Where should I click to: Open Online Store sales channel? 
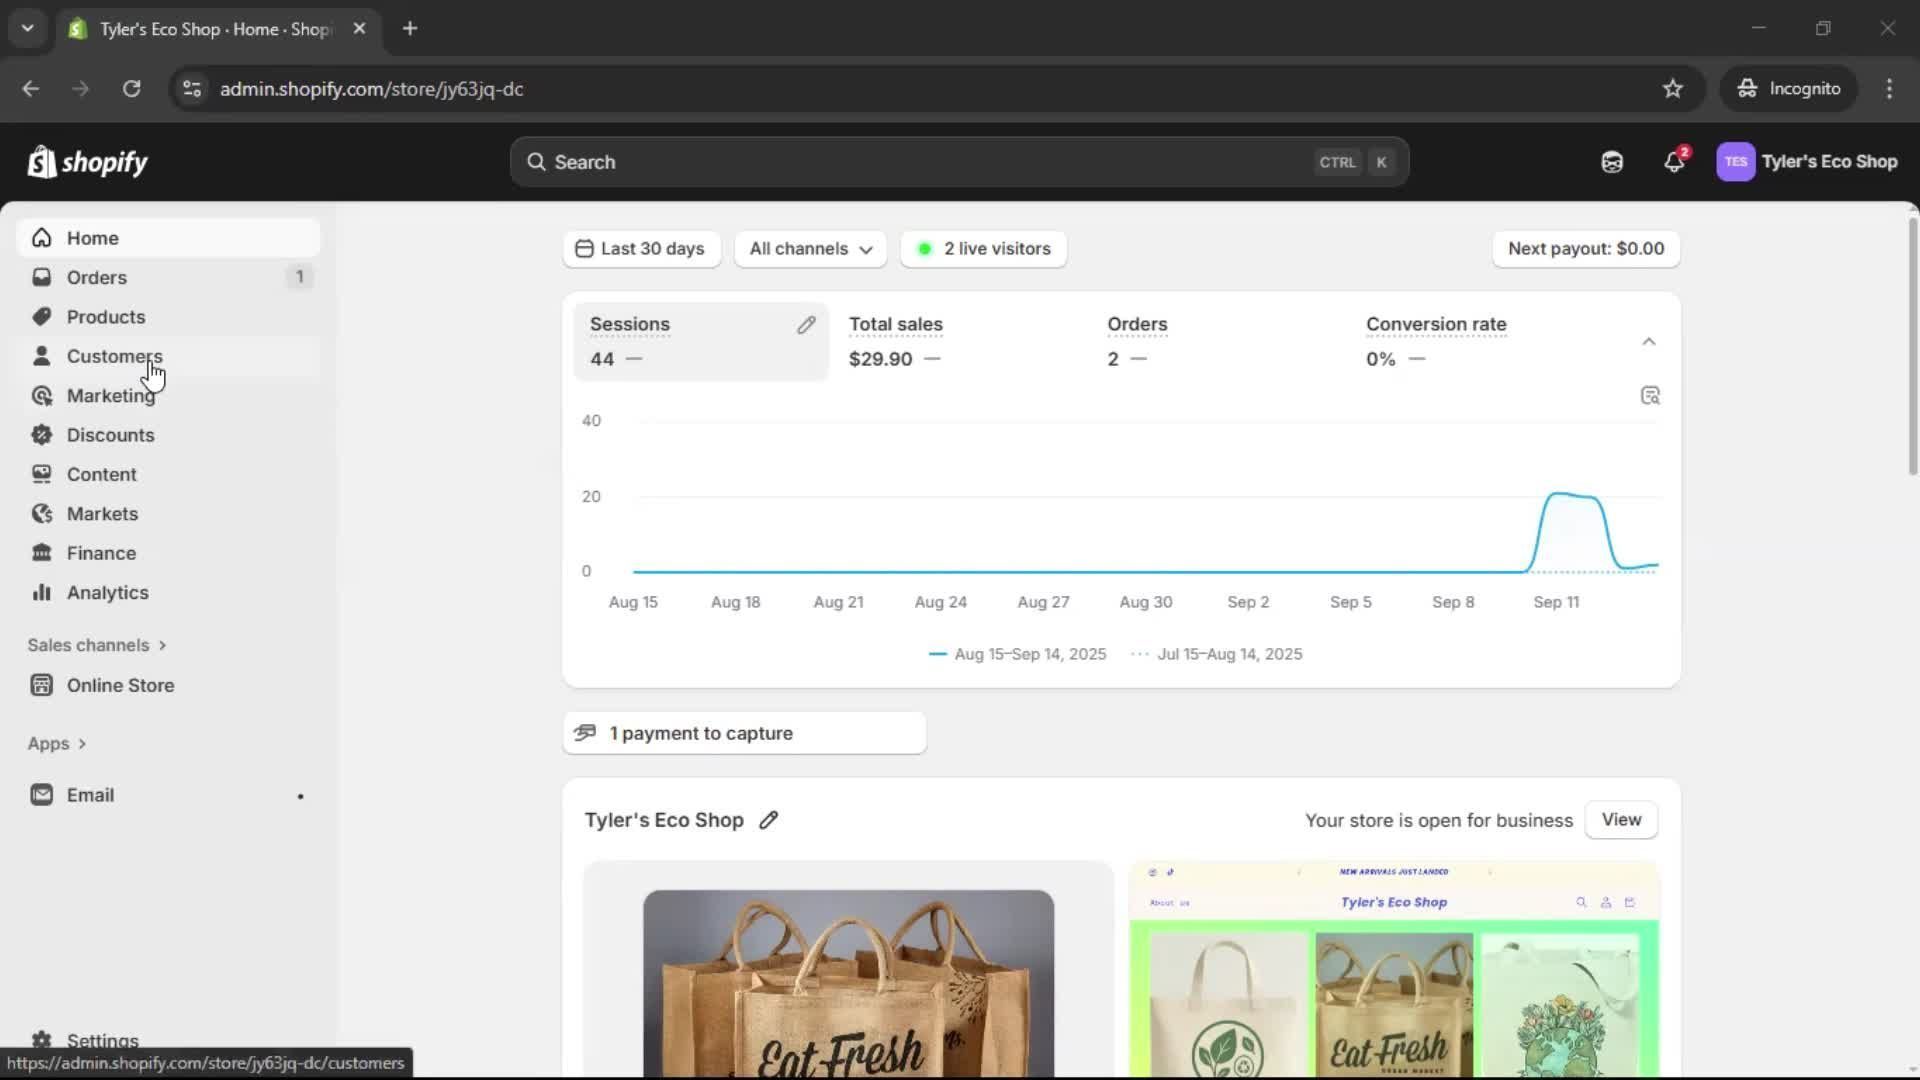[x=120, y=685]
